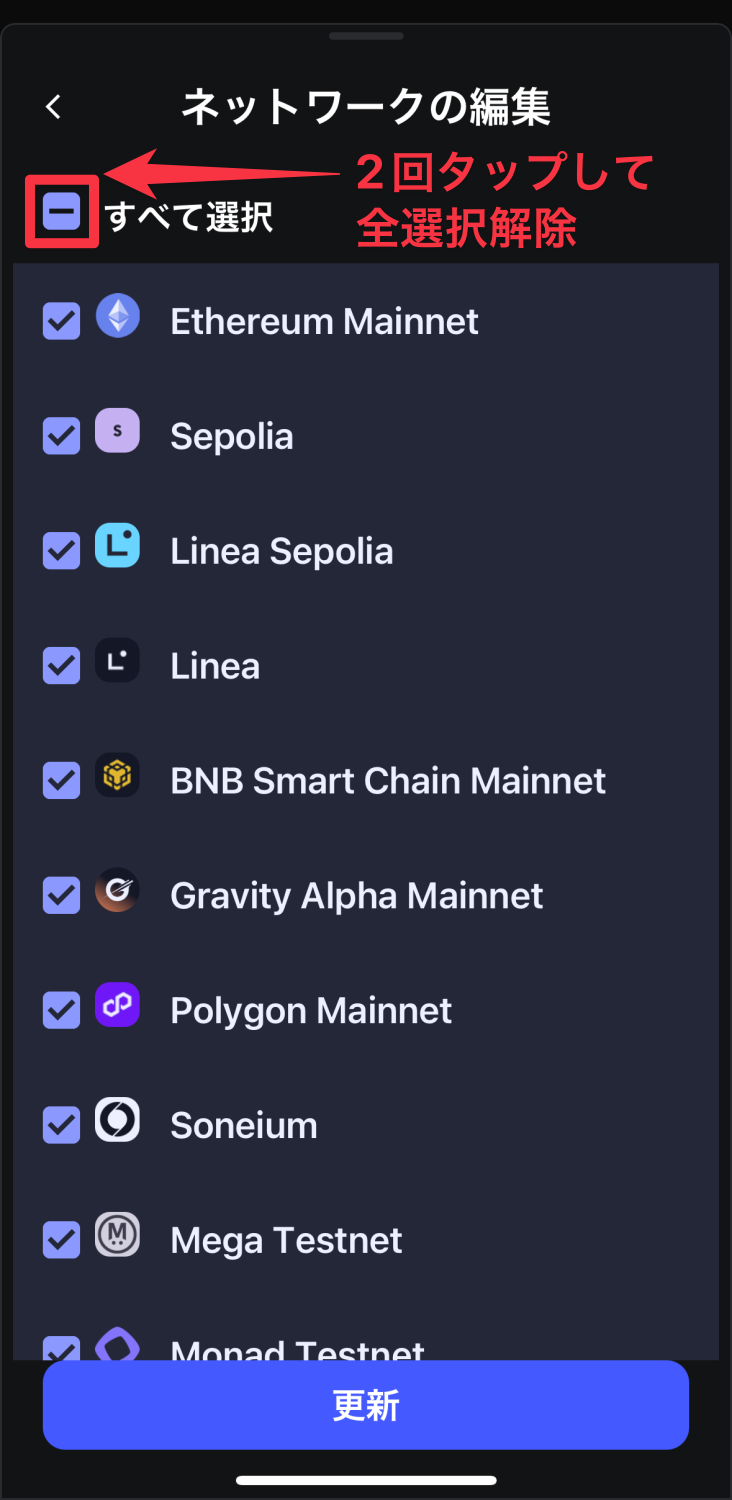Uncheck the Soneium checkbox
This screenshot has width=732, height=1500.
61,1127
